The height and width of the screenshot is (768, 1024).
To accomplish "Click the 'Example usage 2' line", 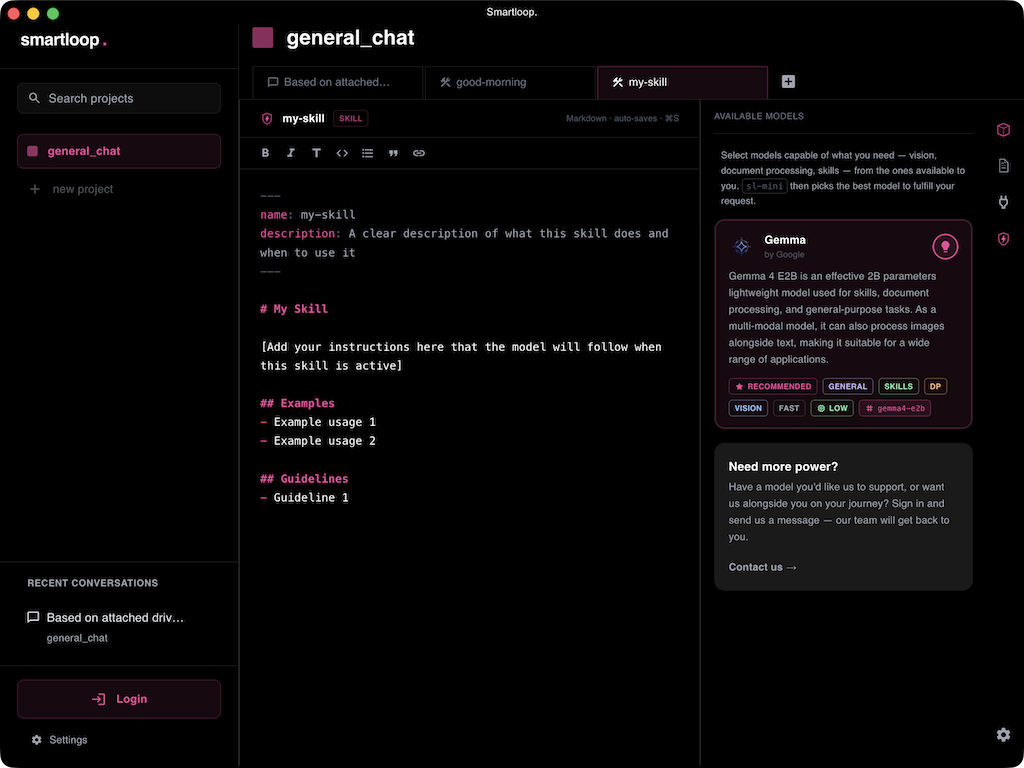I will coord(318,441).
